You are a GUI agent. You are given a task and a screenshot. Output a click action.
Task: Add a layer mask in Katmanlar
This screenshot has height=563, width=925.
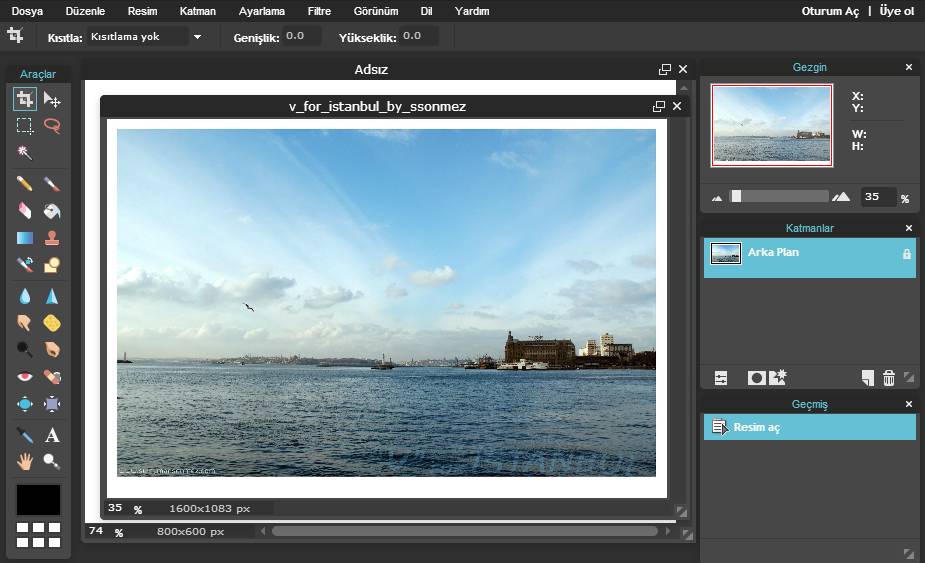[x=756, y=378]
